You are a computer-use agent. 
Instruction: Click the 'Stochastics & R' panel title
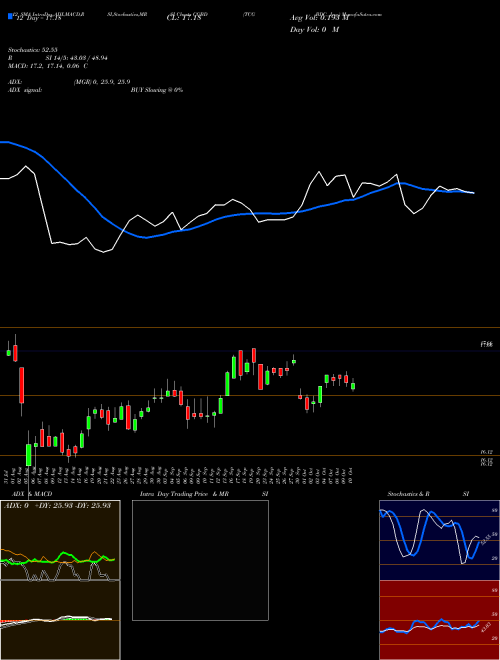408,494
